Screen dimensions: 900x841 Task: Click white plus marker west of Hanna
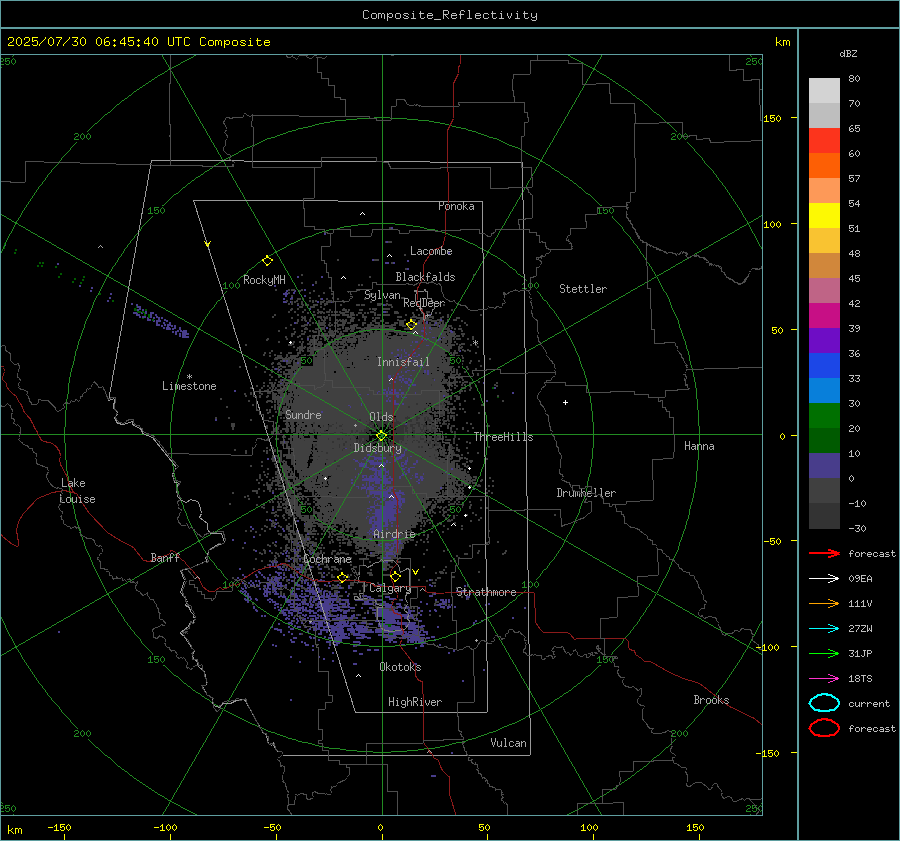point(565,402)
